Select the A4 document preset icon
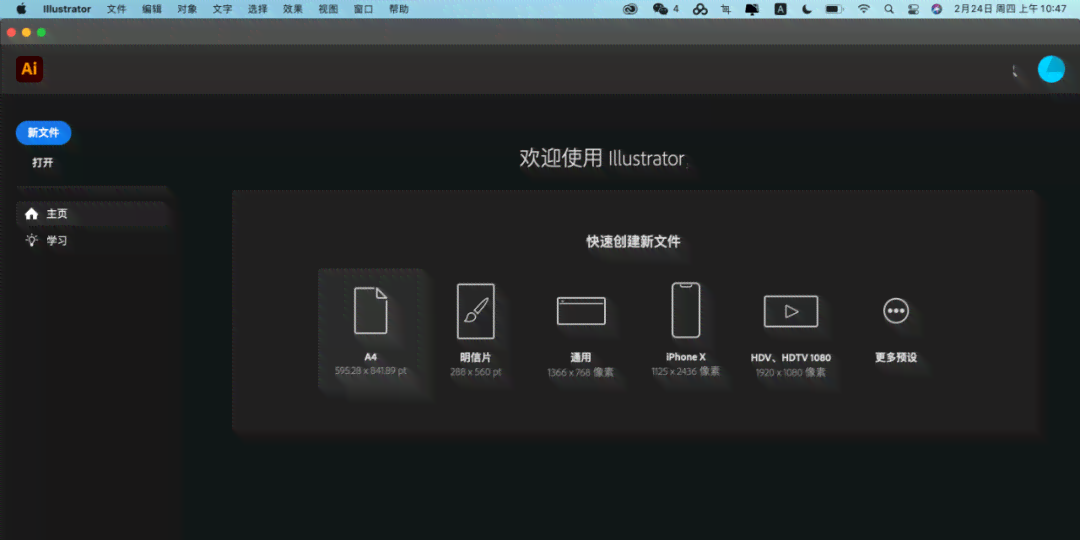 371,311
